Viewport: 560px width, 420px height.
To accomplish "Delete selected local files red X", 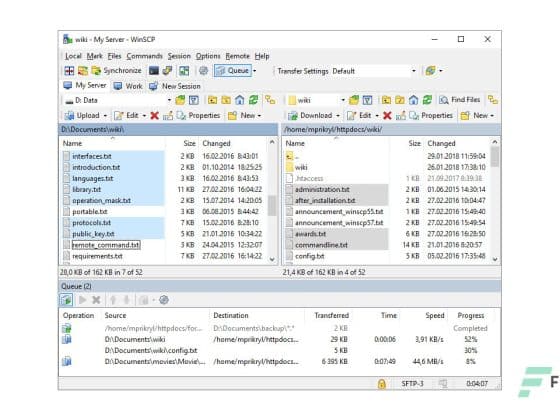I will click(x=154, y=116).
